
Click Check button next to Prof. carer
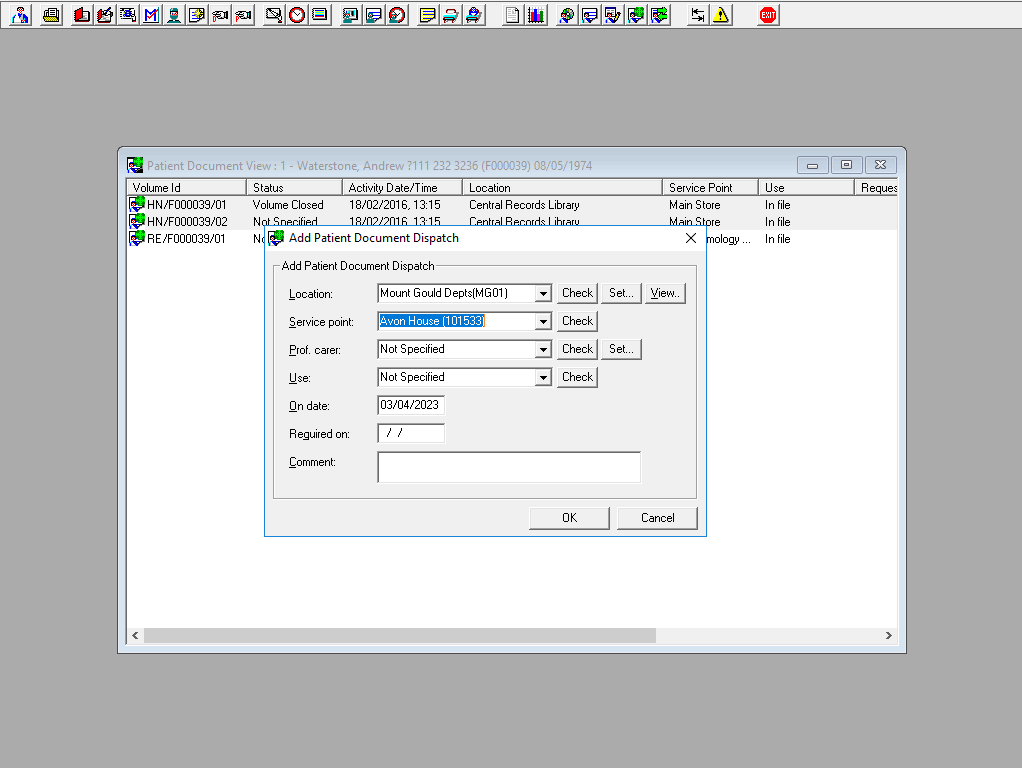tap(577, 349)
